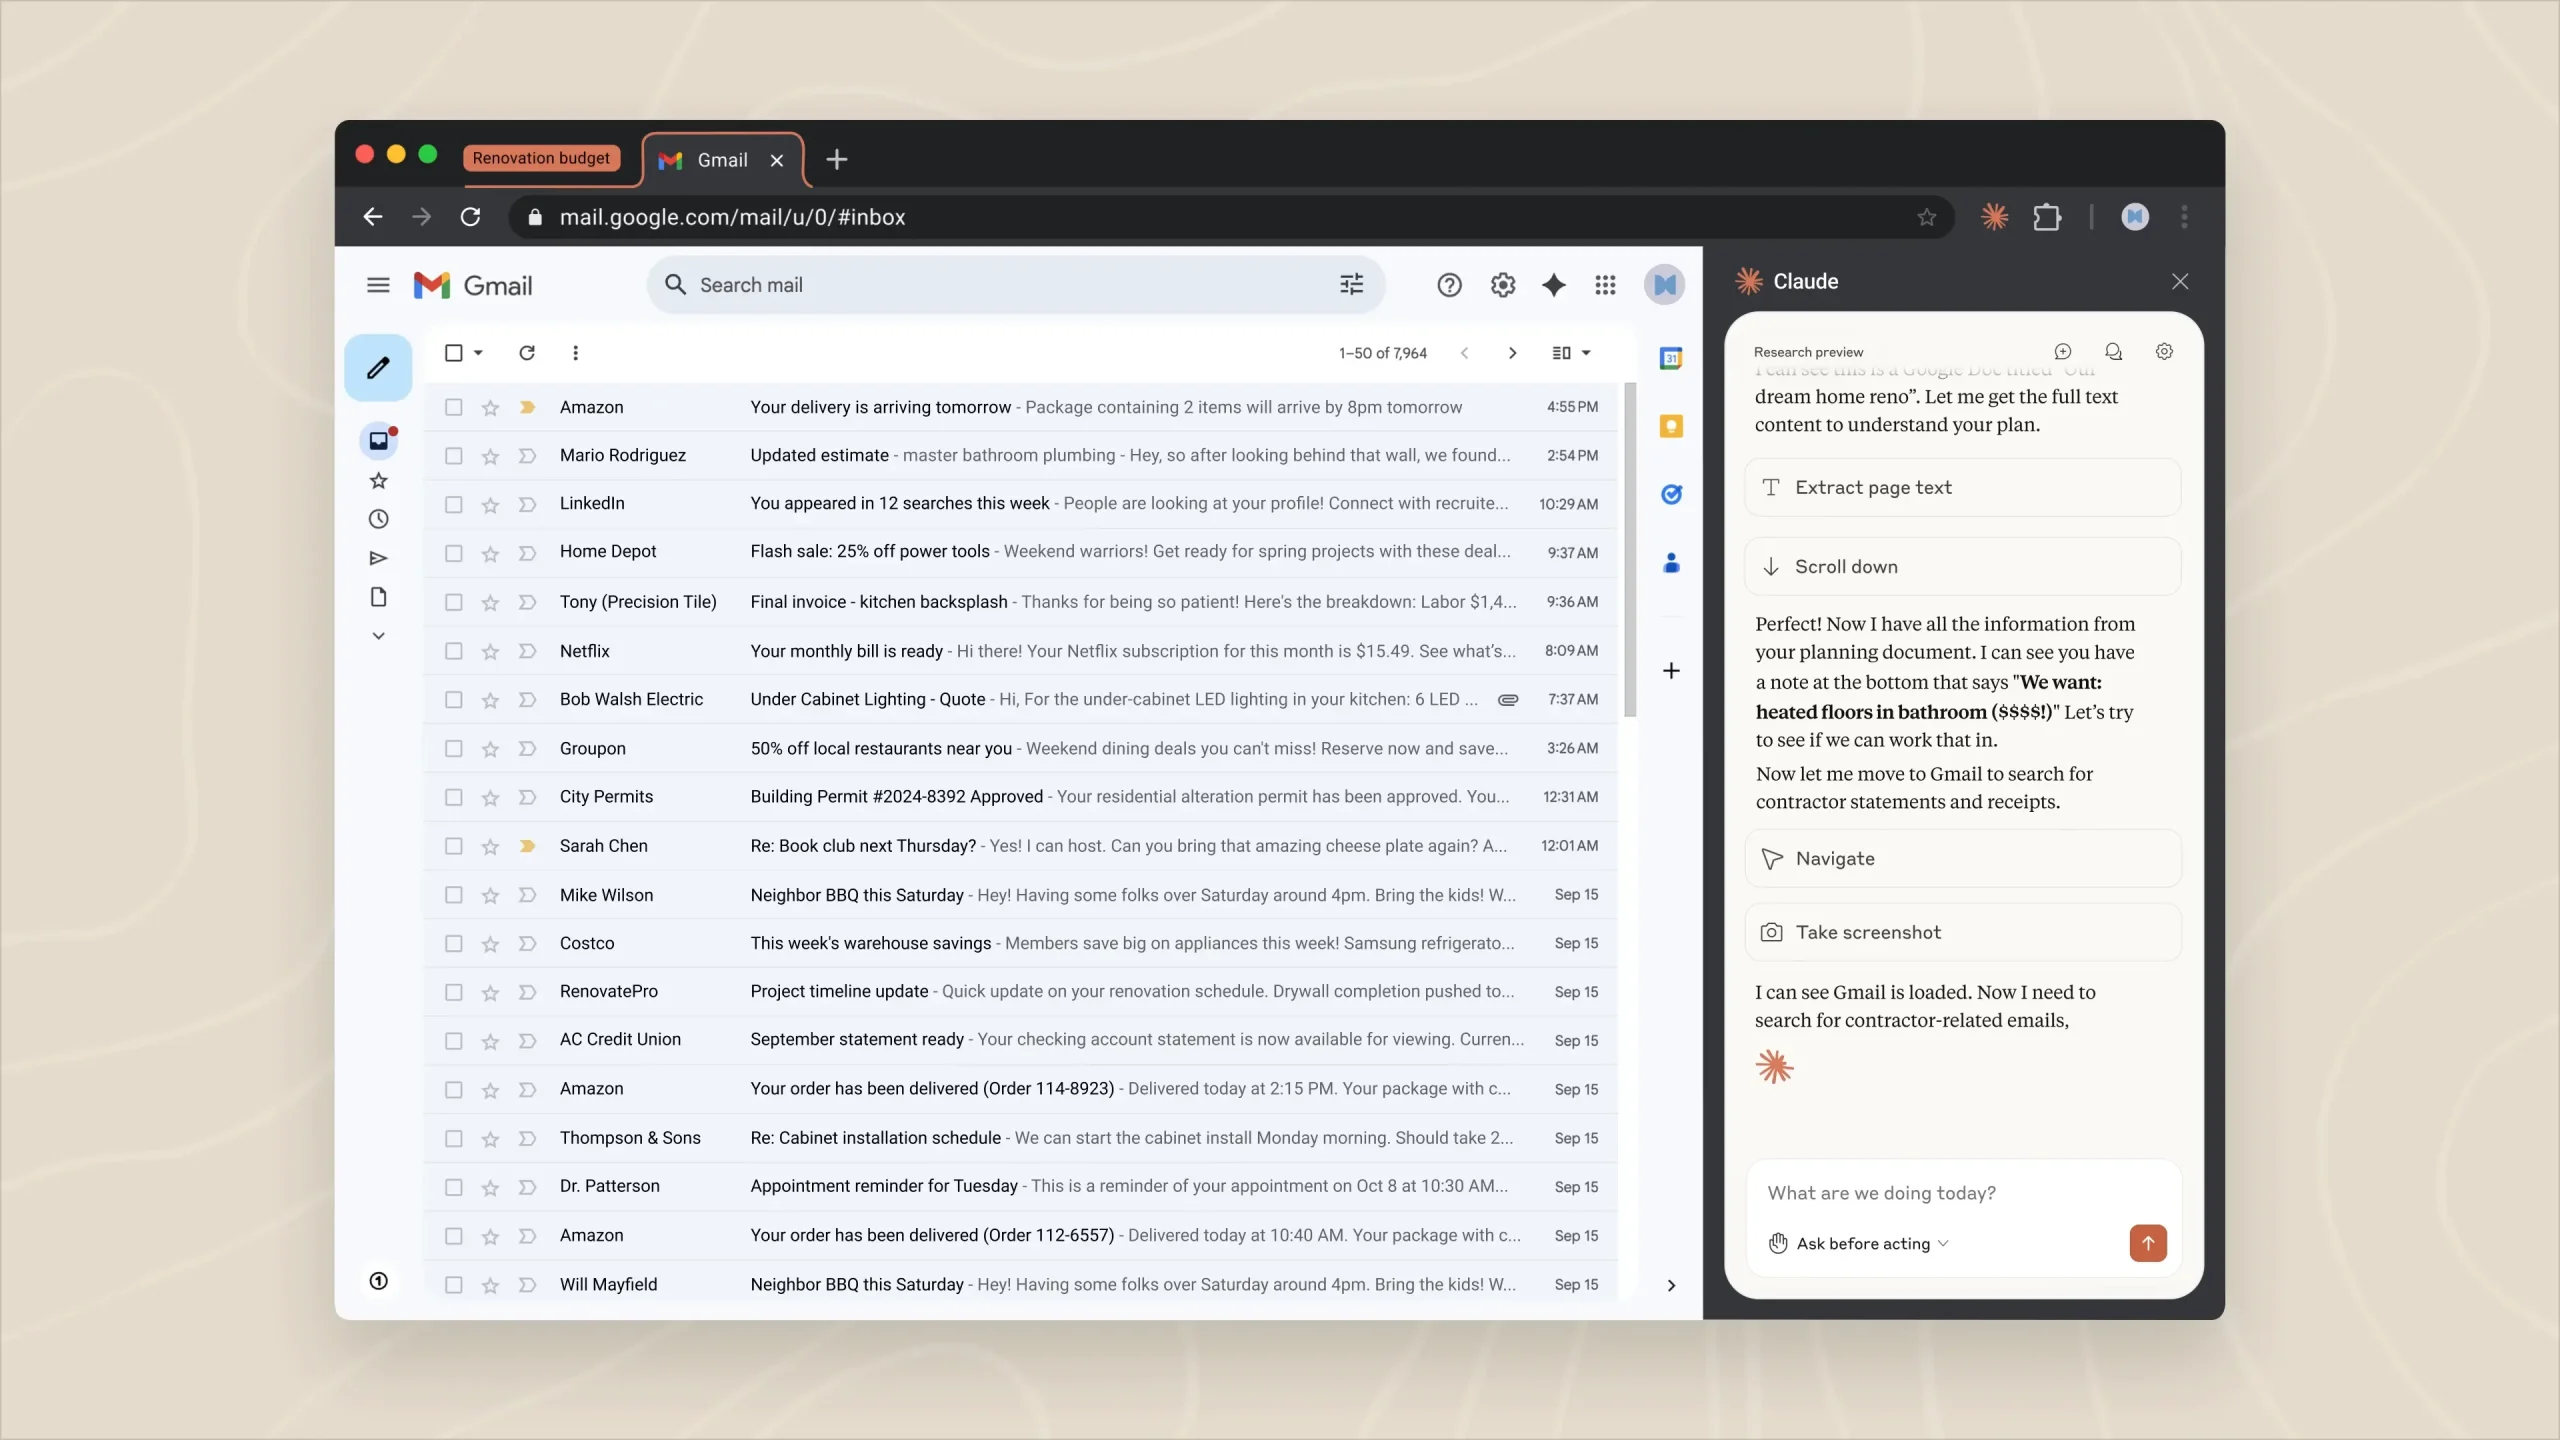Screen dimensions: 2560x1440
Task: Open Gmail settings gear icon
Action: point(1502,285)
